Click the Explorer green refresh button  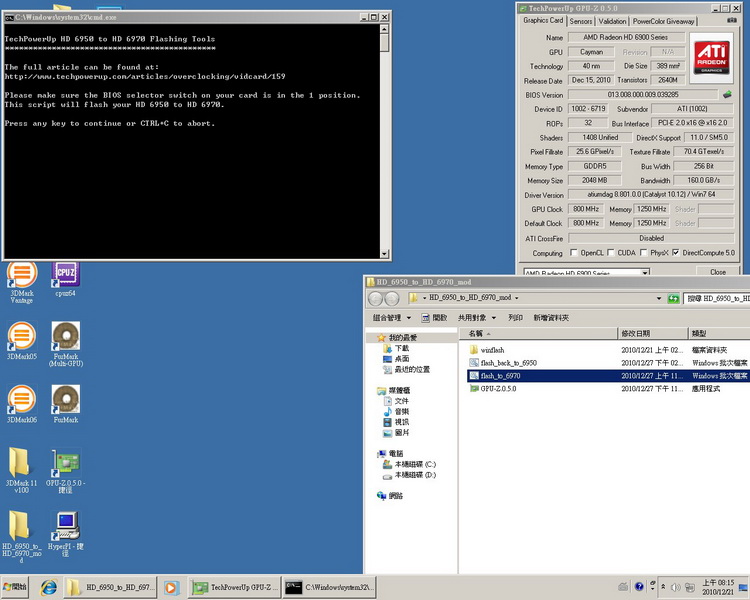tap(673, 299)
